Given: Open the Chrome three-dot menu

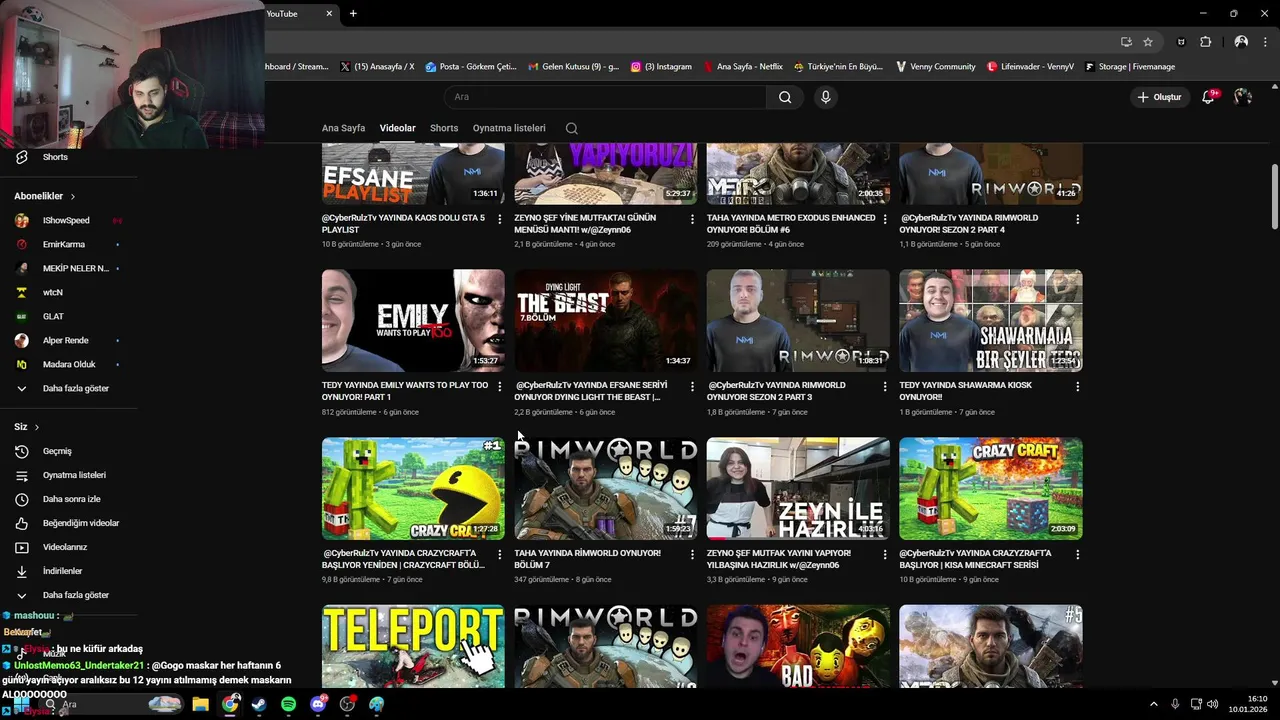Looking at the screenshot, I should pyautogui.click(x=1267, y=42).
